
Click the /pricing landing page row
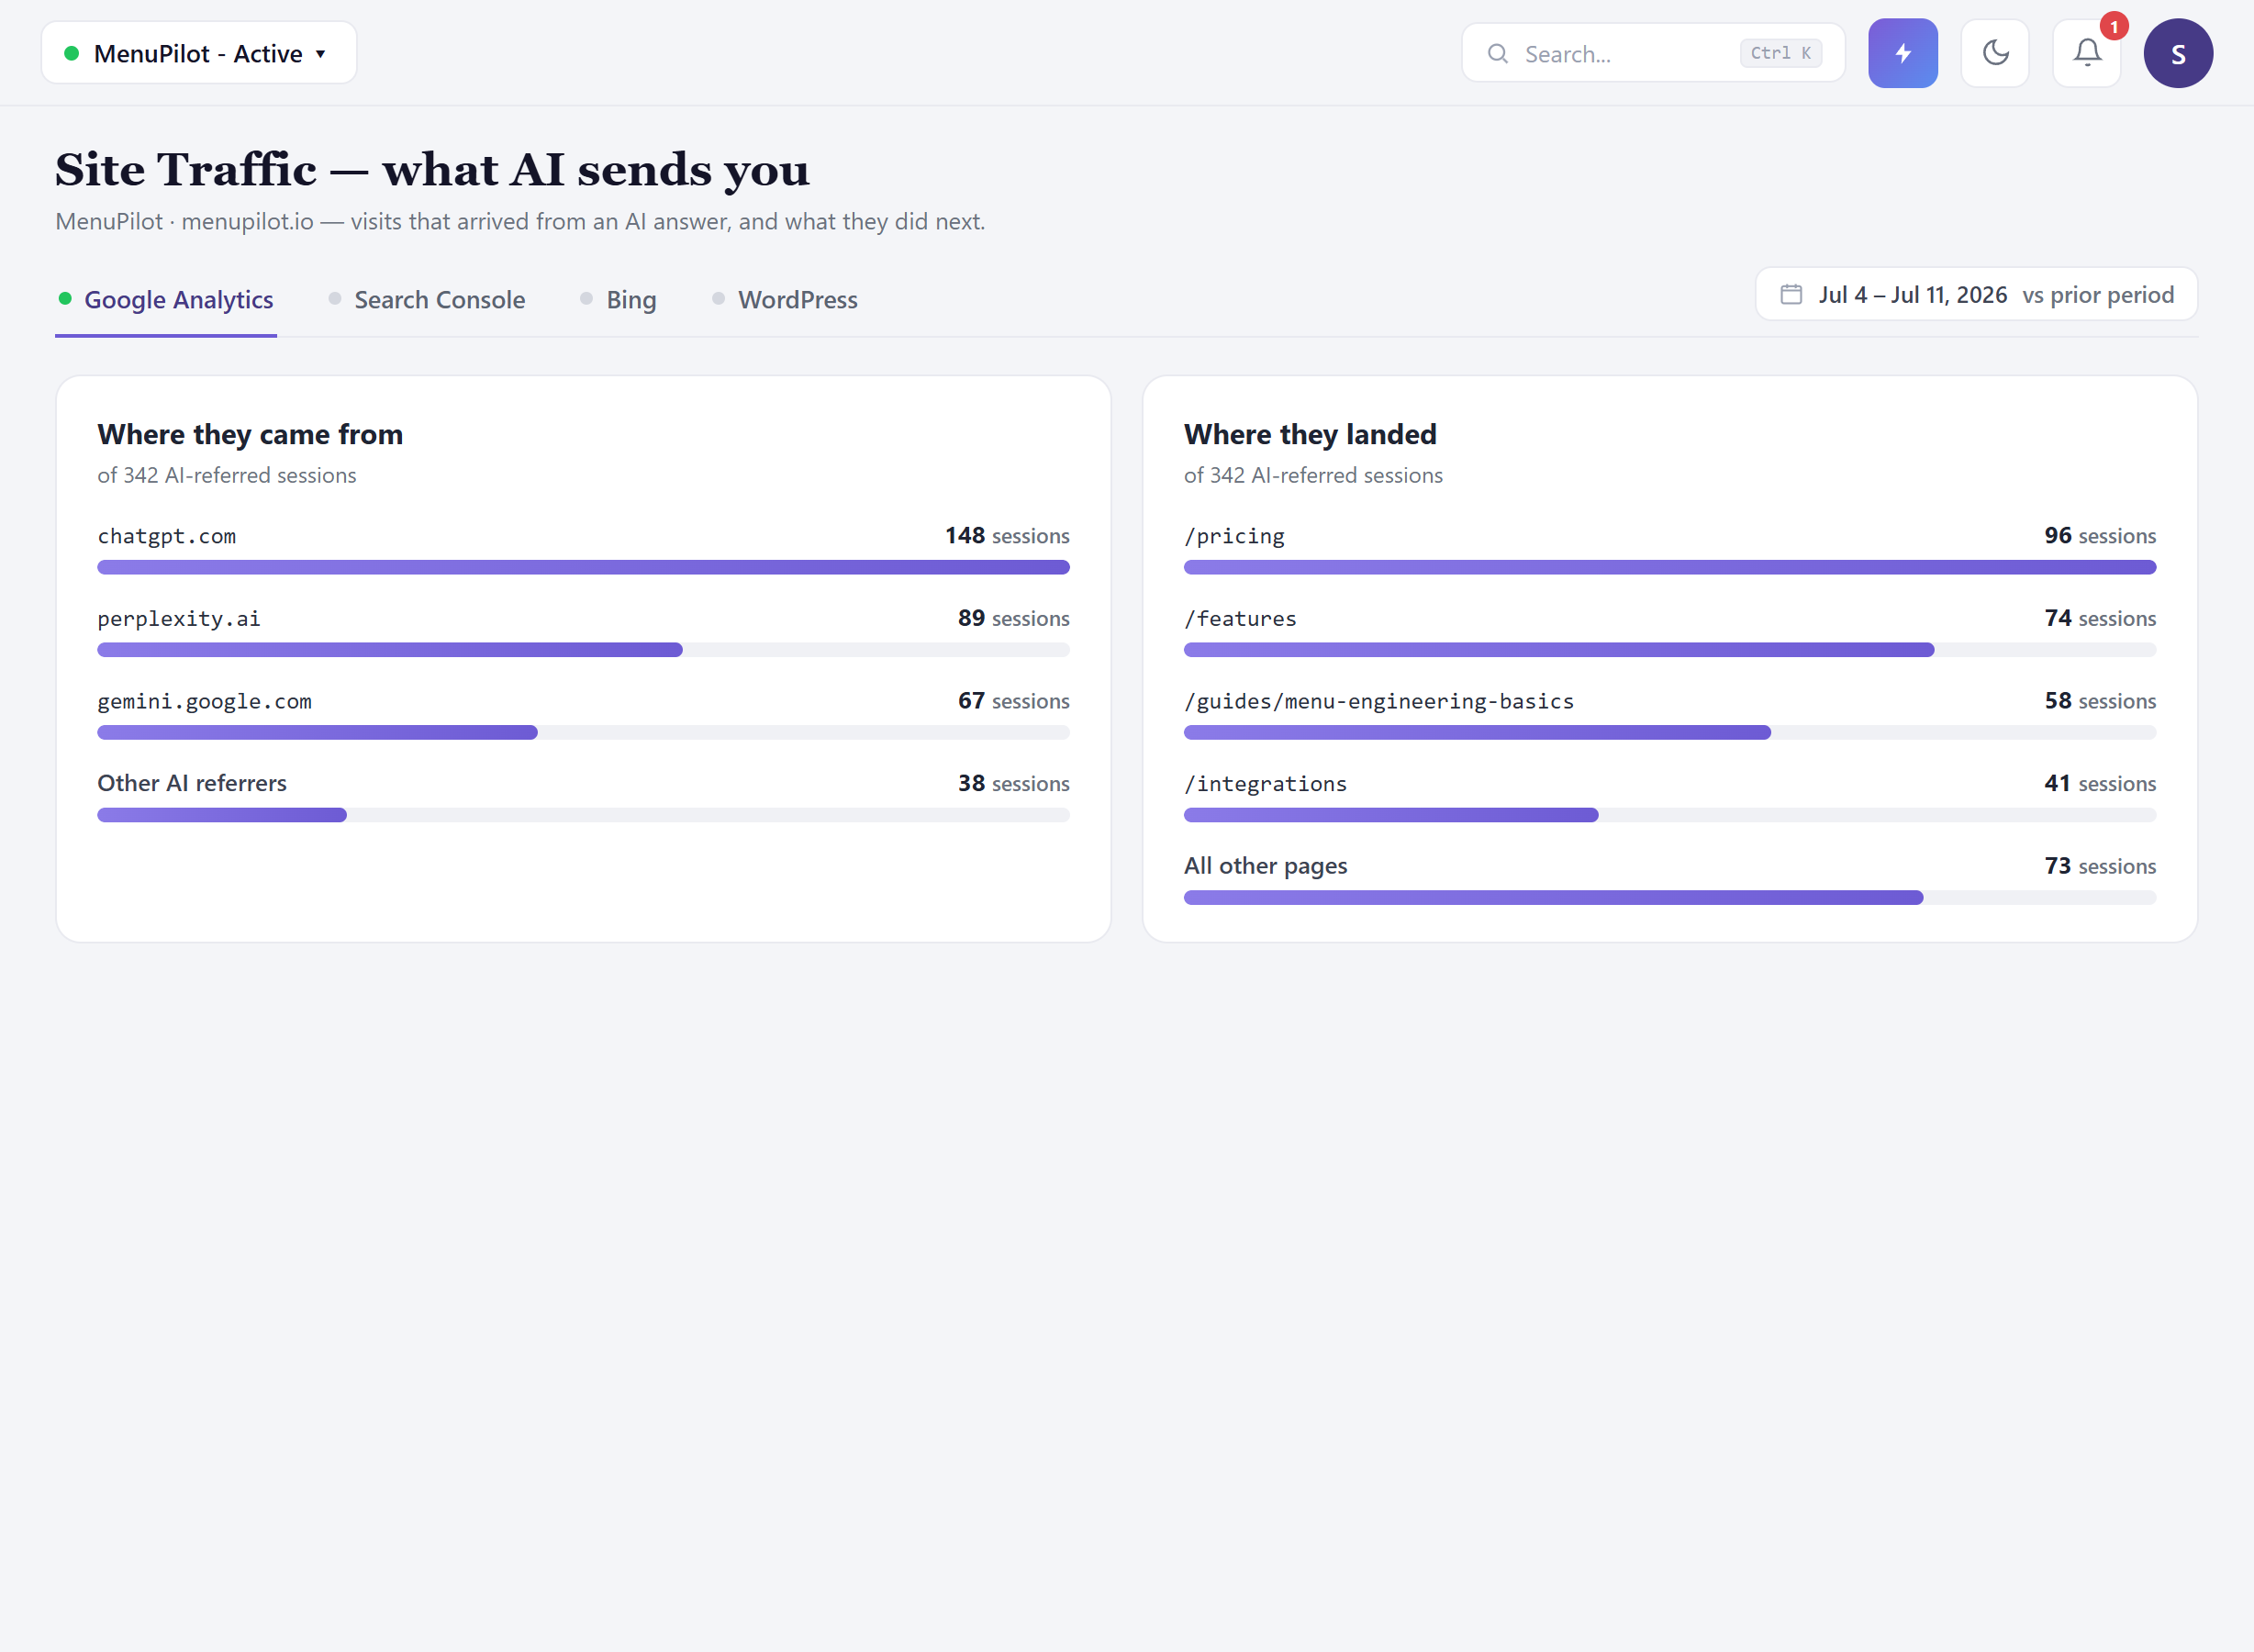click(1669, 551)
